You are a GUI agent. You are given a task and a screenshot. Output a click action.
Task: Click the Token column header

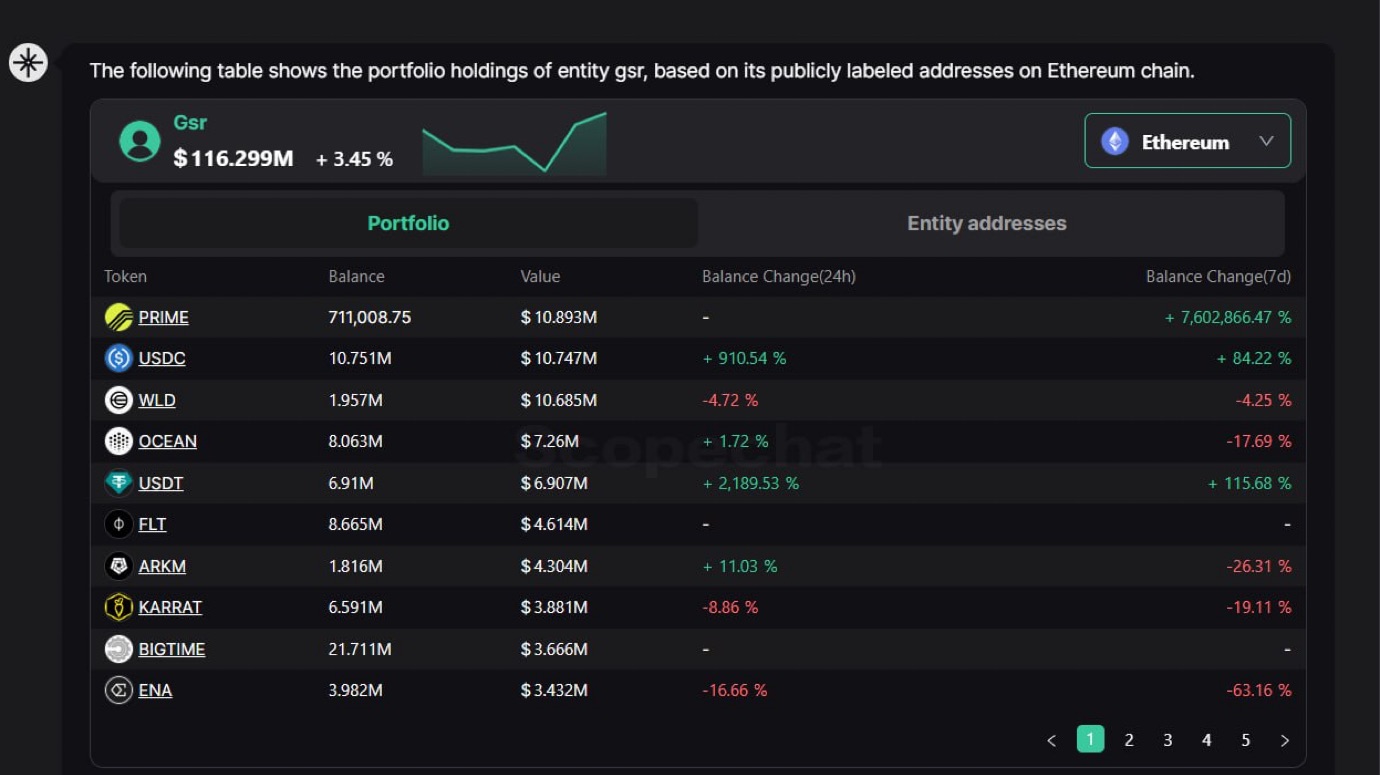click(125, 276)
